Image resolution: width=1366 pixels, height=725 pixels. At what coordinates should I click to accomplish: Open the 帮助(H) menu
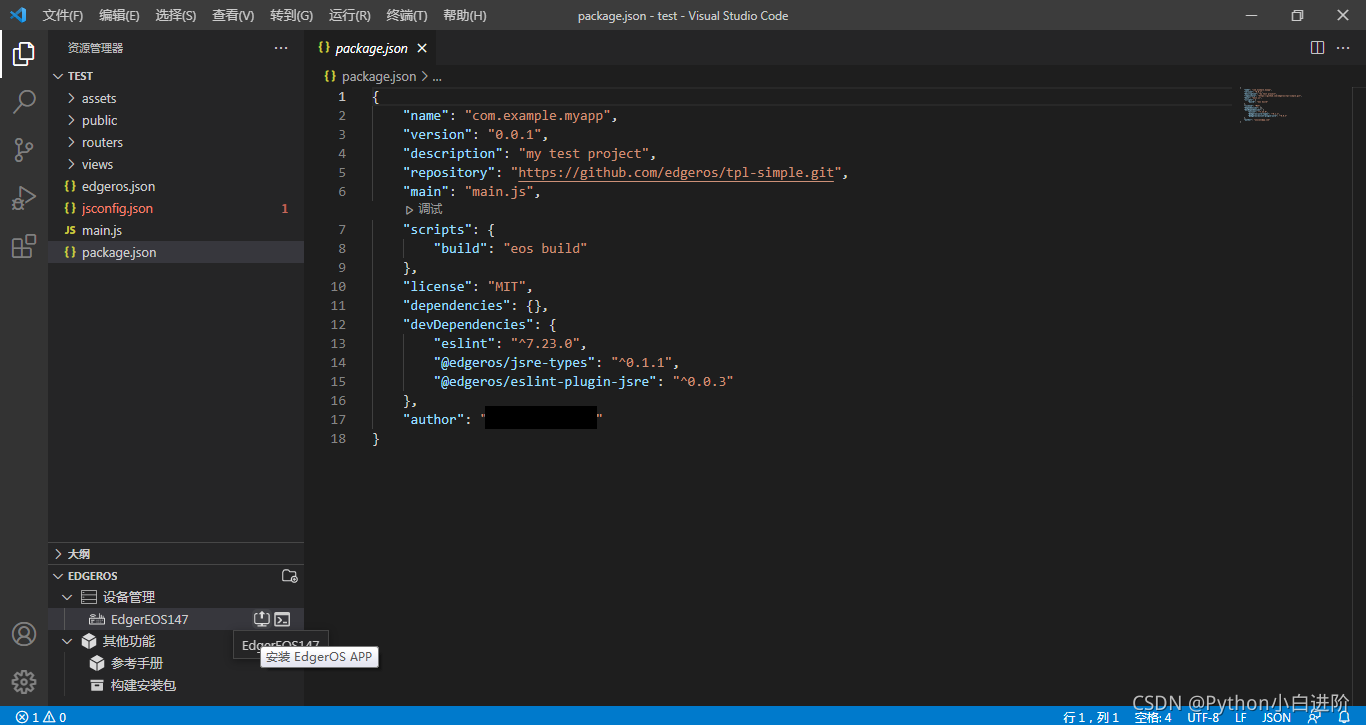pos(465,15)
